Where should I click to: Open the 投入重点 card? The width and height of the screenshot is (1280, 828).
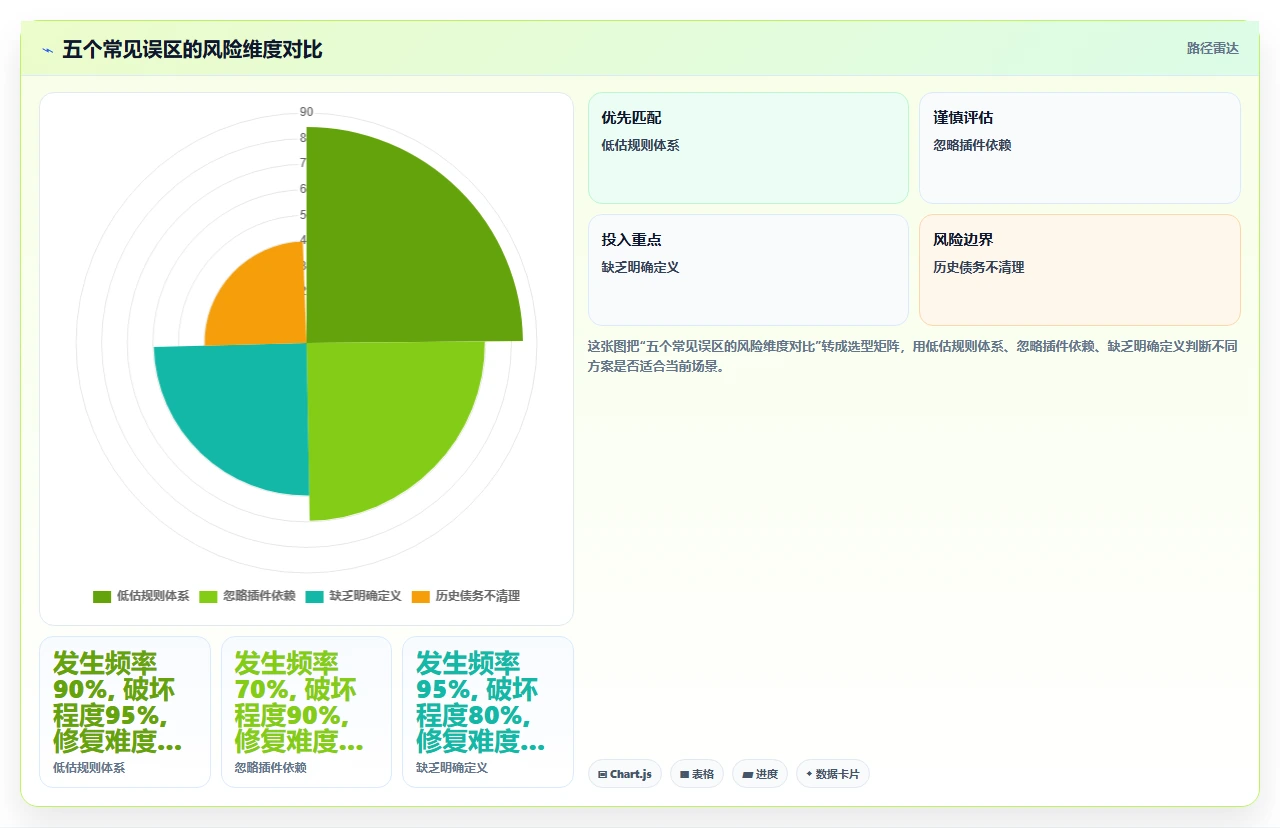tap(748, 270)
